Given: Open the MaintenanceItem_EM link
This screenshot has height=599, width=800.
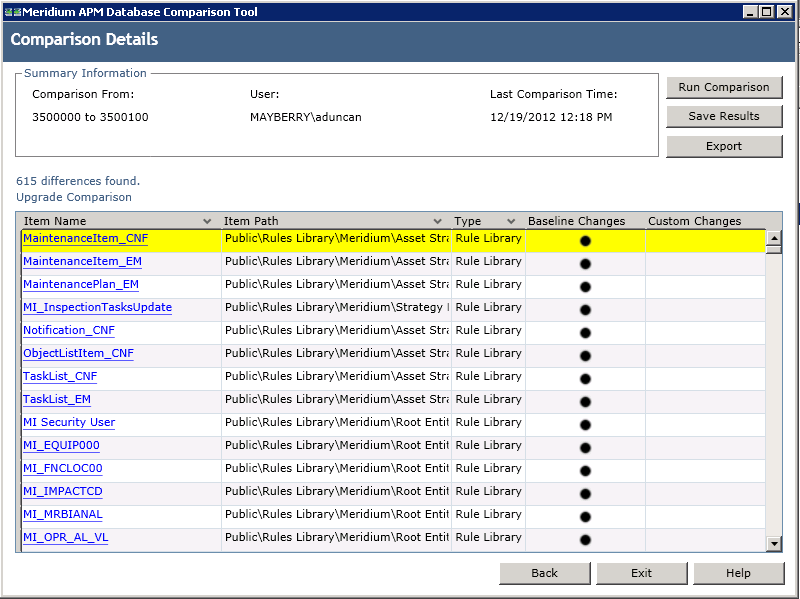Looking at the screenshot, I should [83, 261].
